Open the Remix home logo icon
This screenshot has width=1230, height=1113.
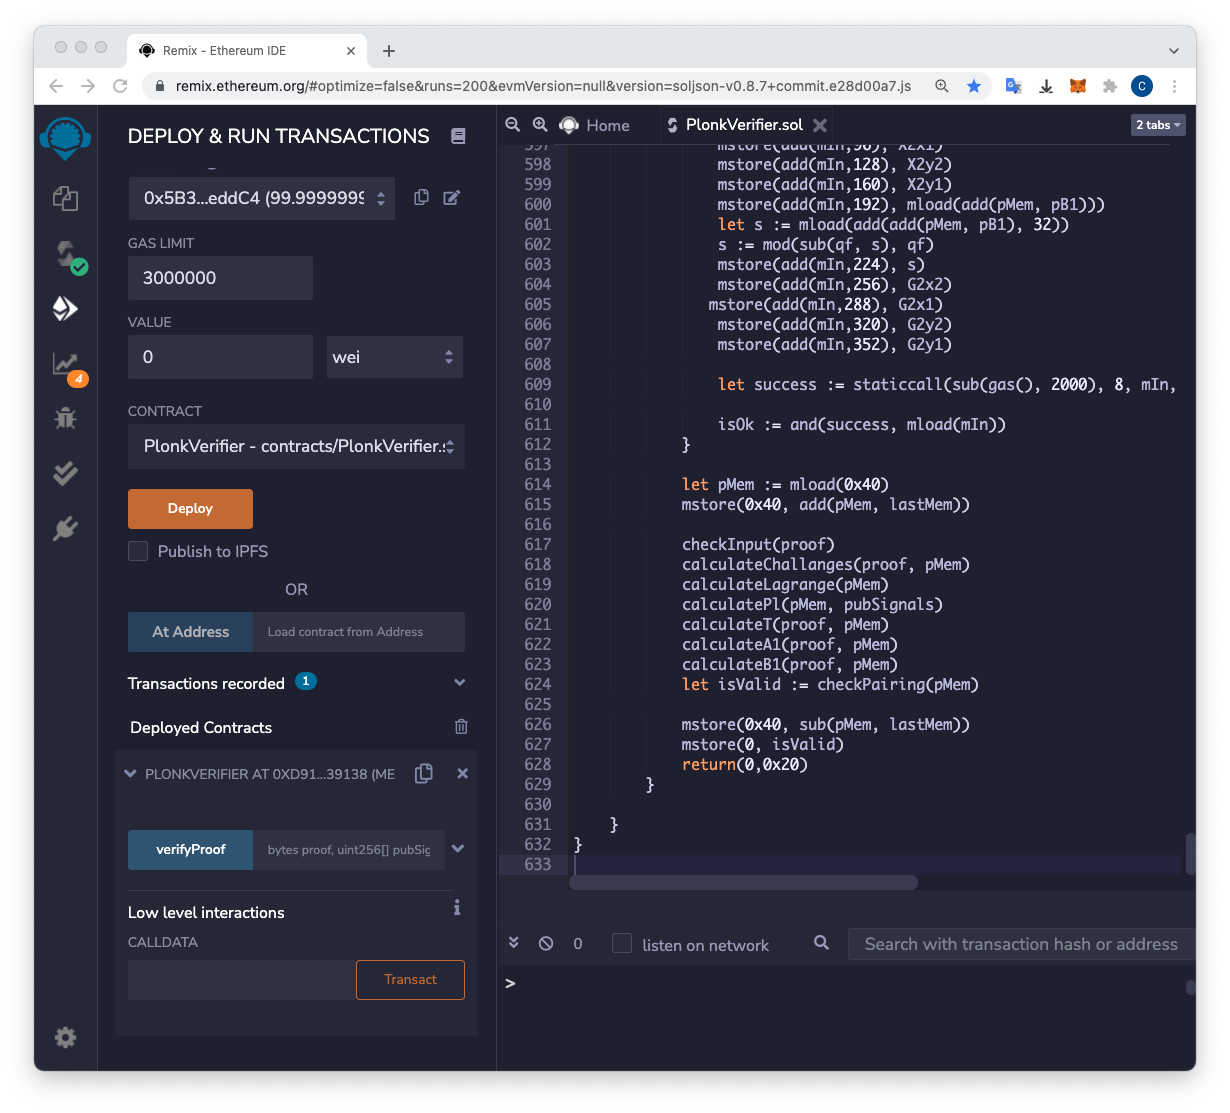click(x=66, y=138)
